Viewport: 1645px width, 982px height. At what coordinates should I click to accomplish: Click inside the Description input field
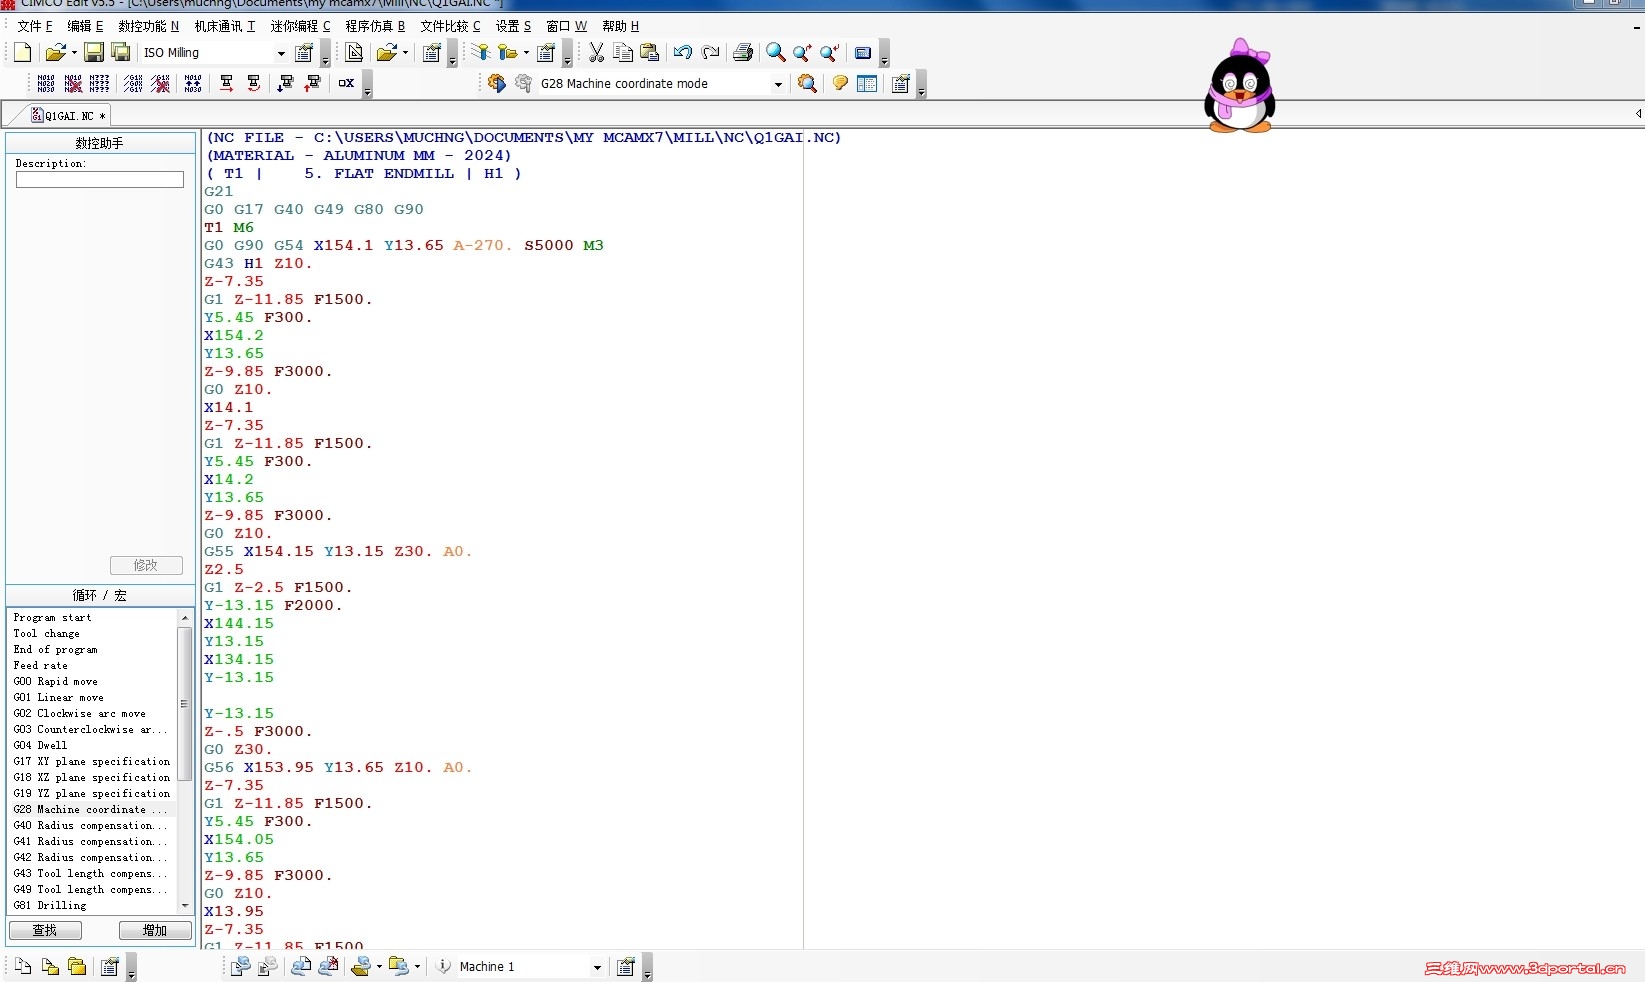[98, 179]
